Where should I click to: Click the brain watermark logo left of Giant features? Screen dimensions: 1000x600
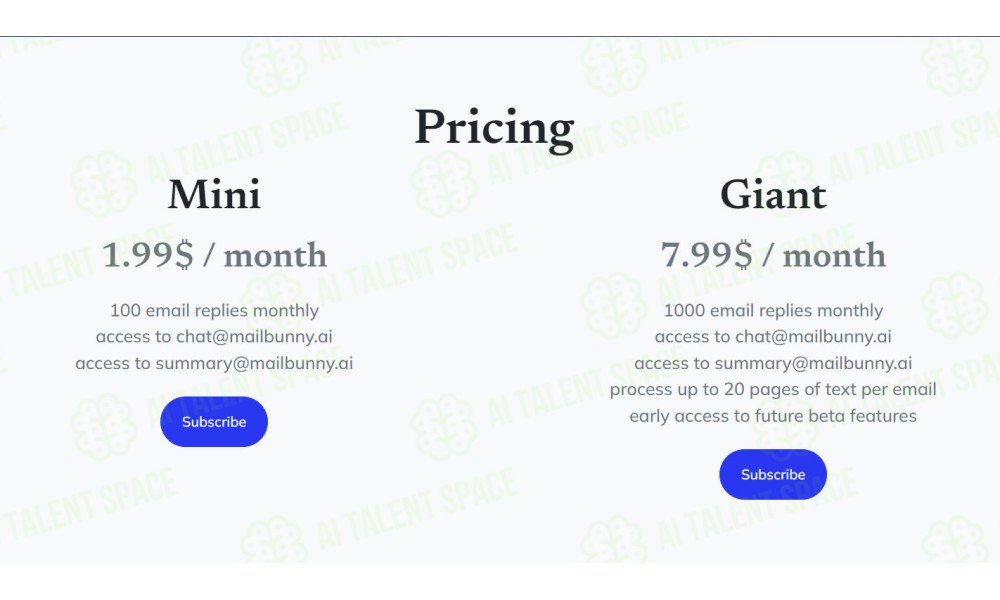point(614,305)
